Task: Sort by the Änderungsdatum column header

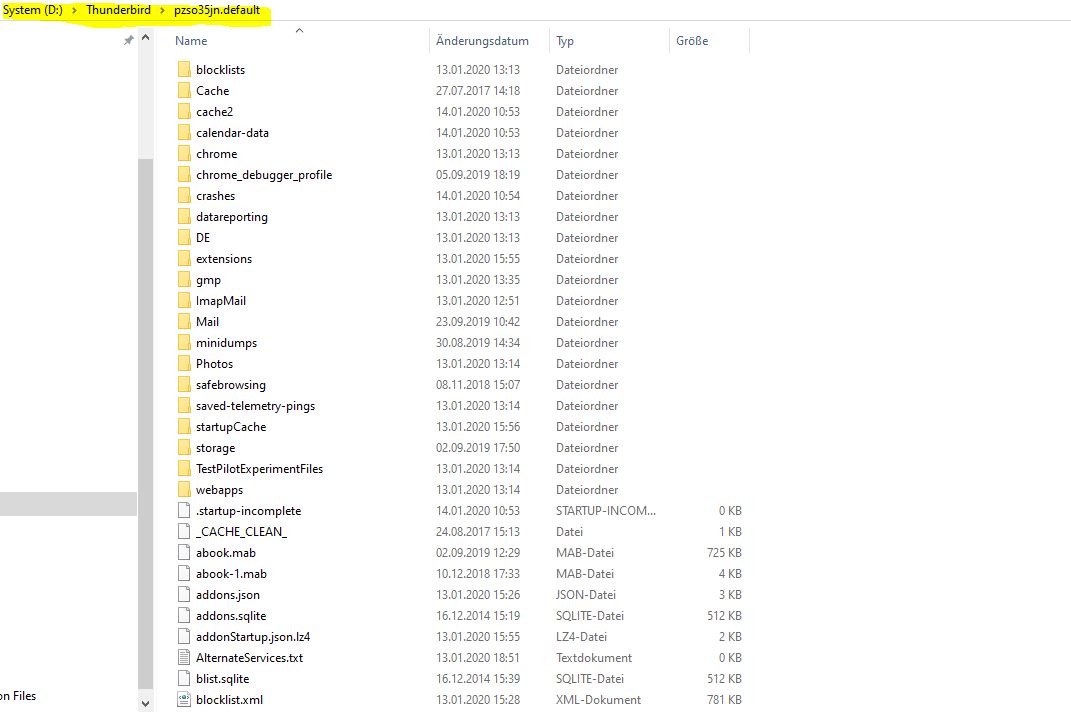Action: (482, 41)
